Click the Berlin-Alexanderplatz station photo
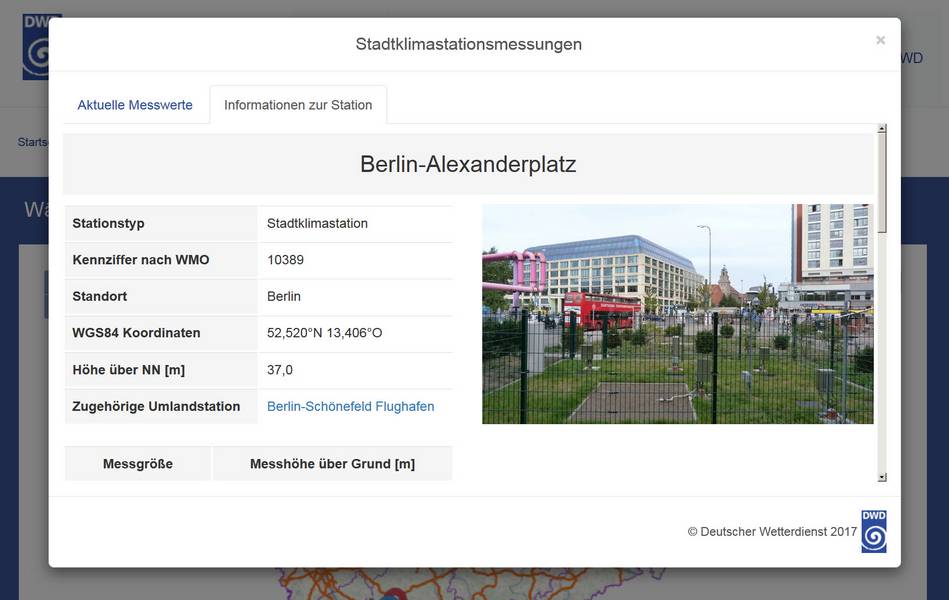Viewport: 949px width, 600px height. 677,314
